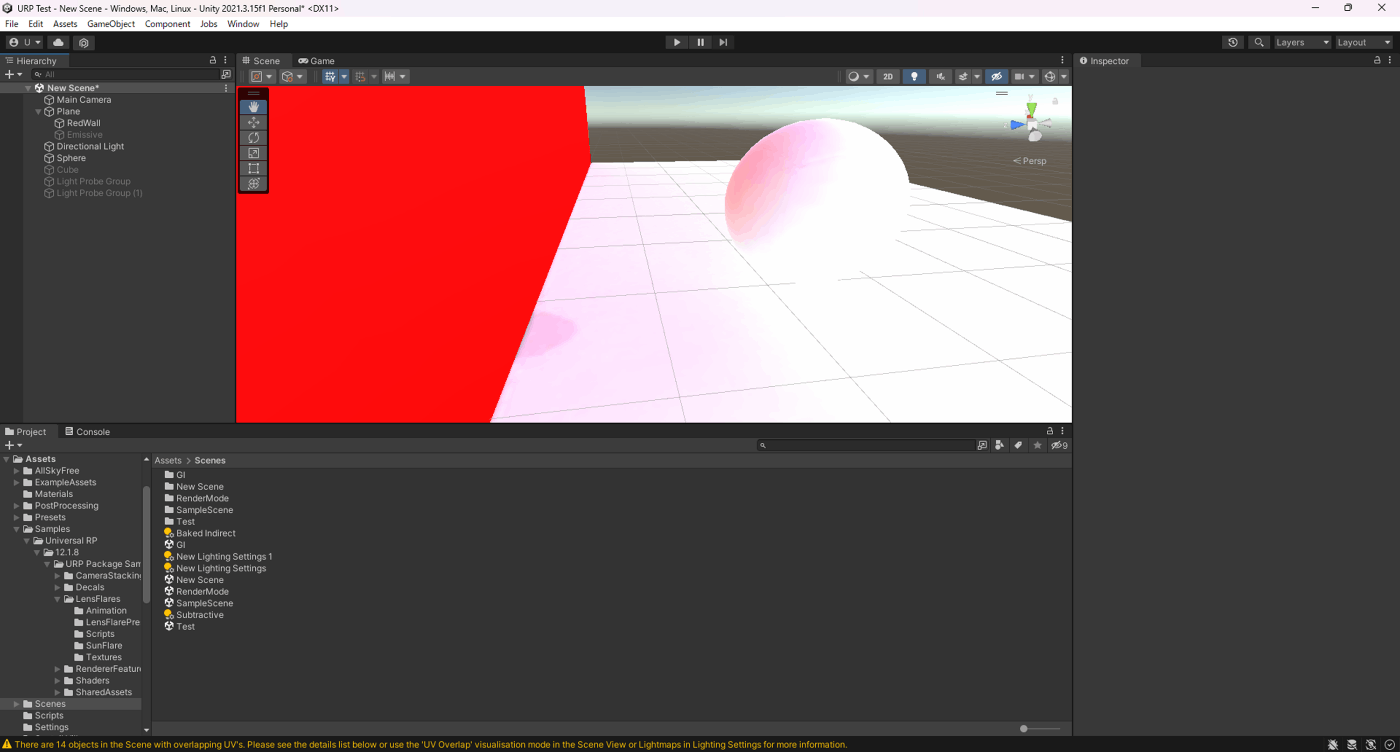Expand the AllSkyFree folder

tap(17, 471)
